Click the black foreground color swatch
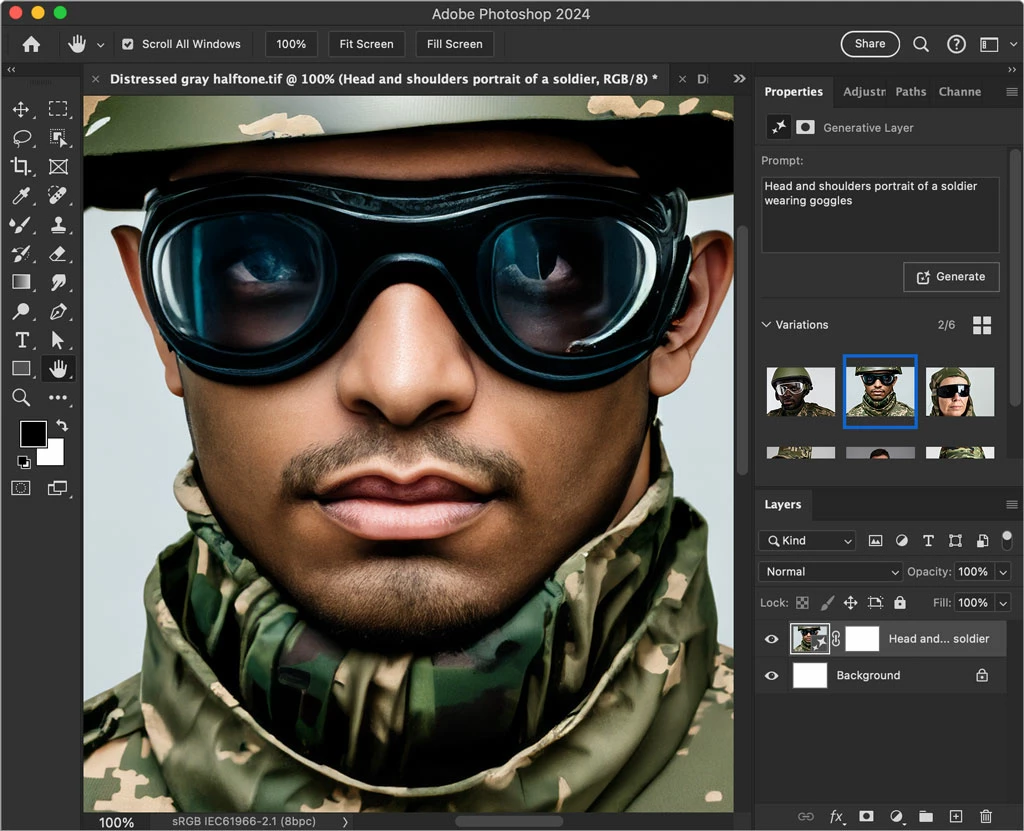 33,434
